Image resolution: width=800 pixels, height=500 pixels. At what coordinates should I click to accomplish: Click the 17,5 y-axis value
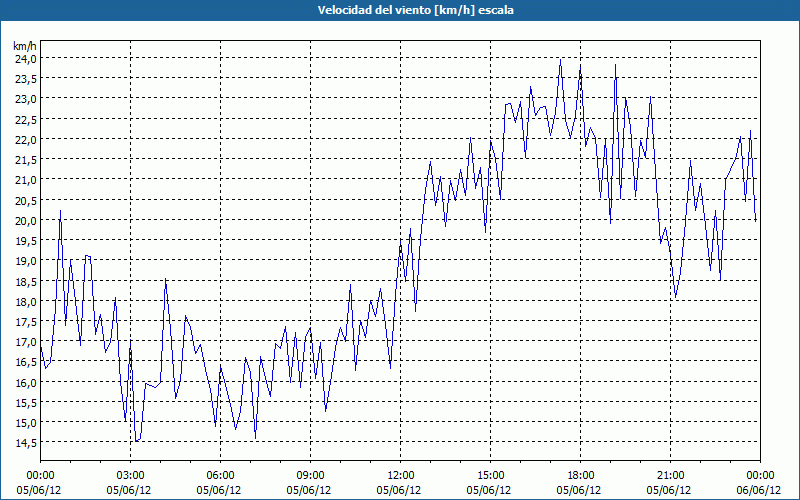point(25,322)
